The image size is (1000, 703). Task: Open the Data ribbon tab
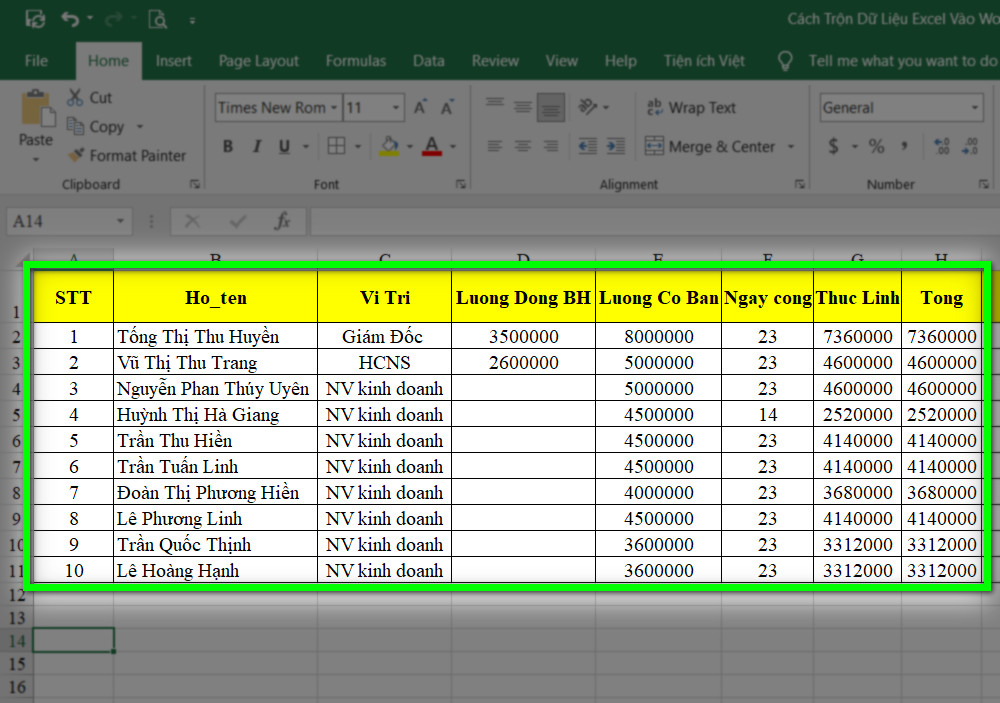pyautogui.click(x=428, y=61)
